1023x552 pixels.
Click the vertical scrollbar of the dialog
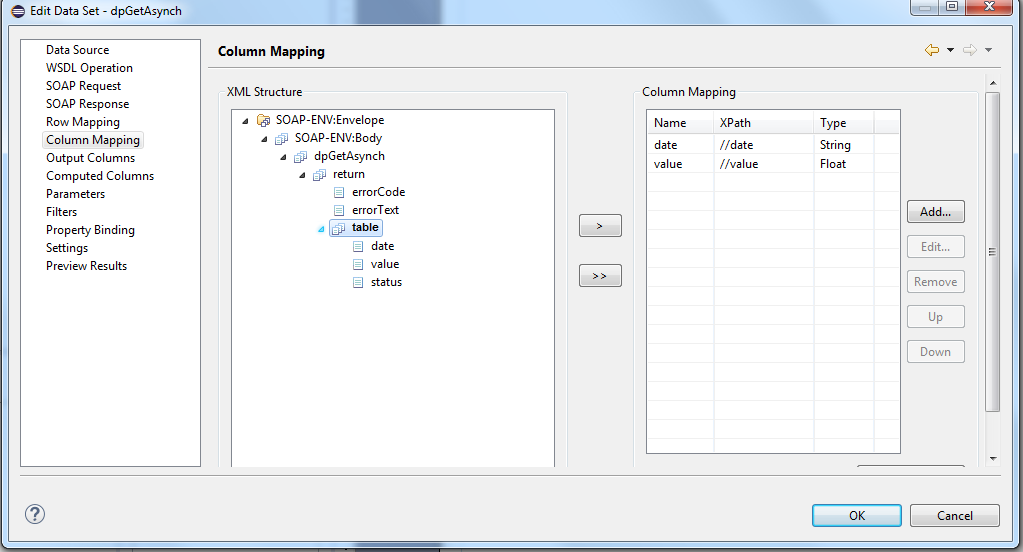(x=992, y=250)
